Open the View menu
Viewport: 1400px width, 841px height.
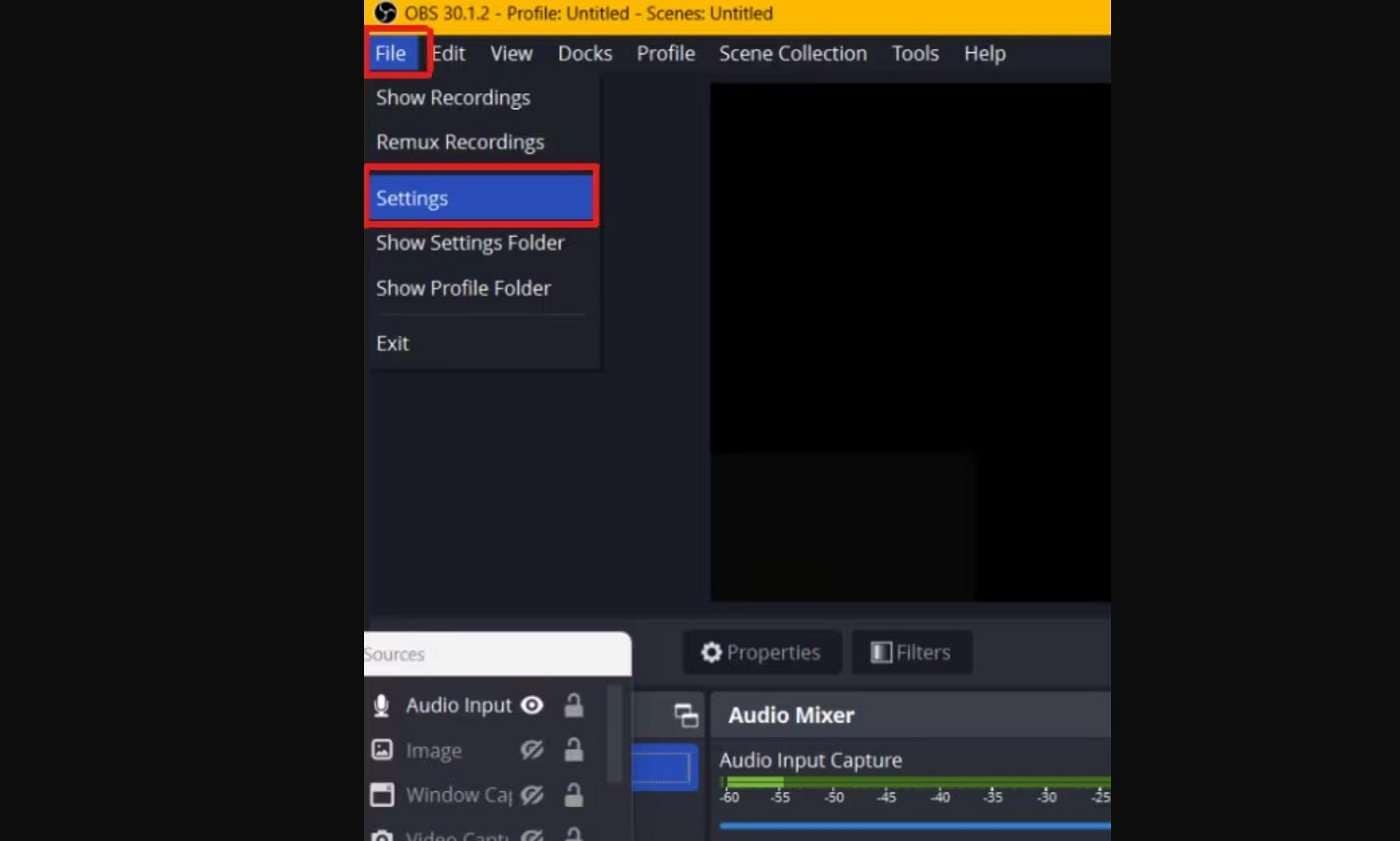511,54
